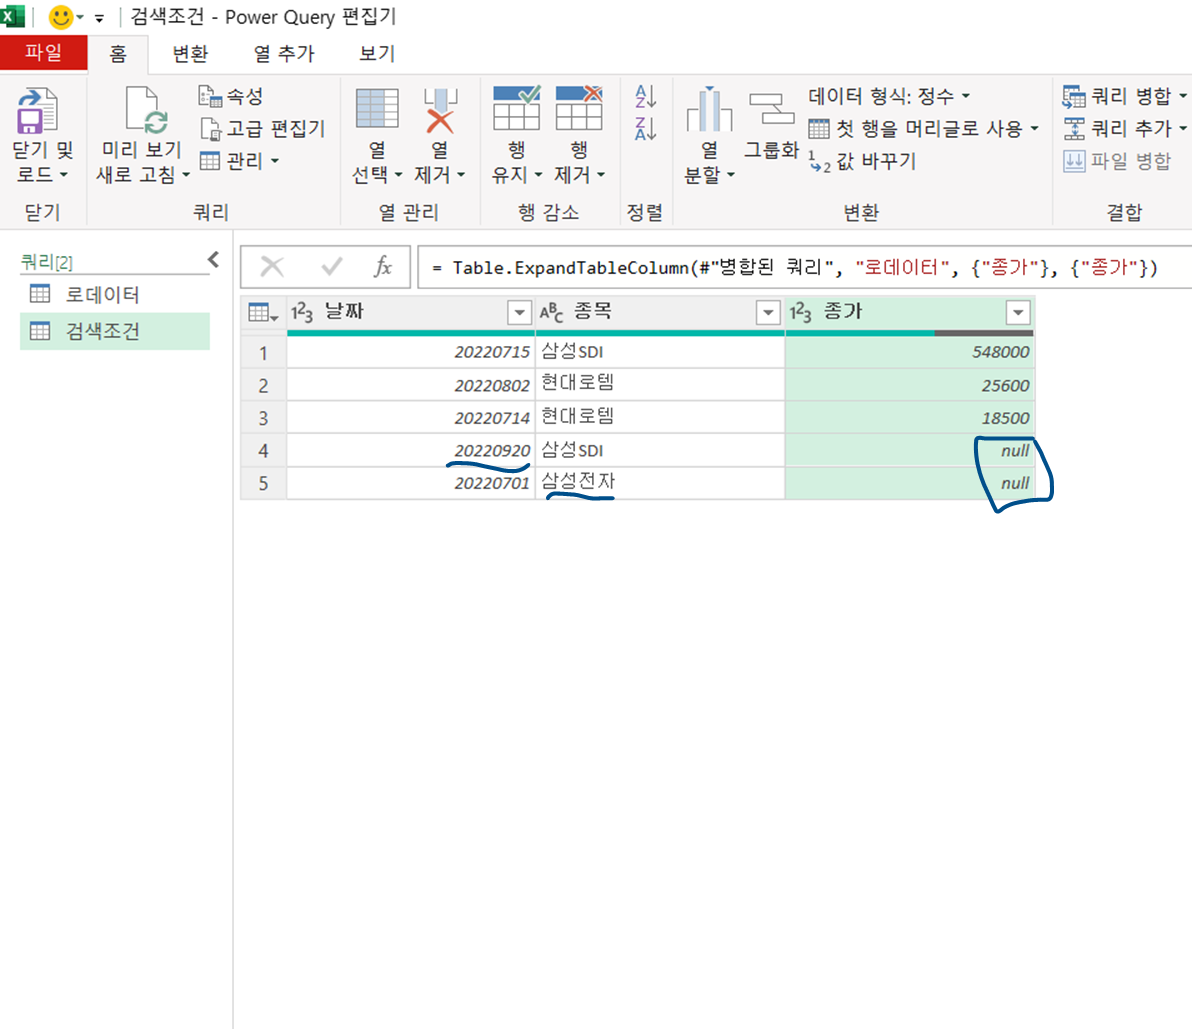The height and width of the screenshot is (1029, 1192).
Task: Sort descending with Z-A icon
Action: (x=645, y=128)
